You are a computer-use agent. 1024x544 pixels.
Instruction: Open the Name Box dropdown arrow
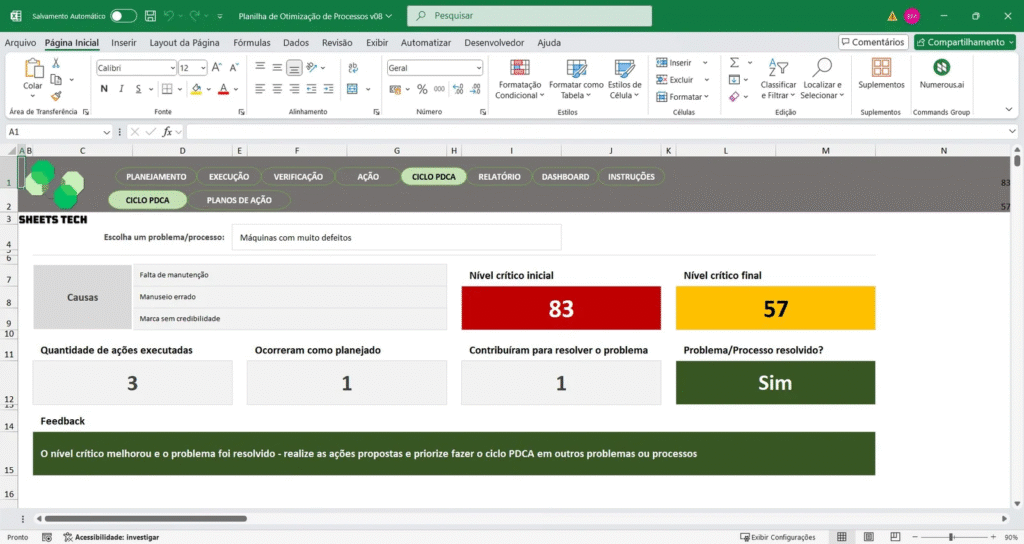click(106, 132)
